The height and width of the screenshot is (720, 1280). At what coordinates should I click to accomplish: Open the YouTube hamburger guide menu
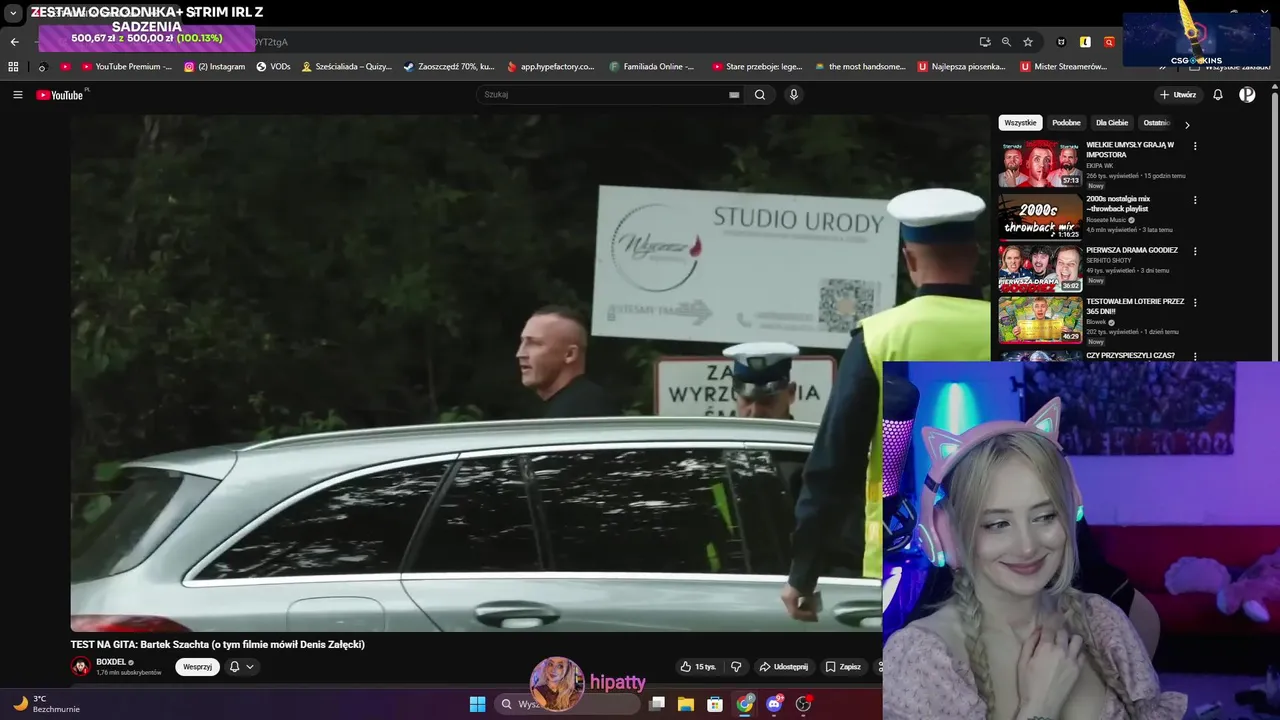pyautogui.click(x=17, y=95)
